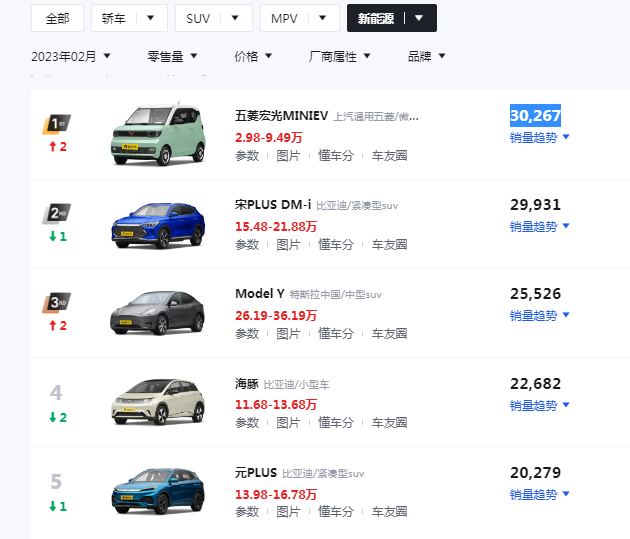Open 懂车分 for 海豚

click(336, 423)
